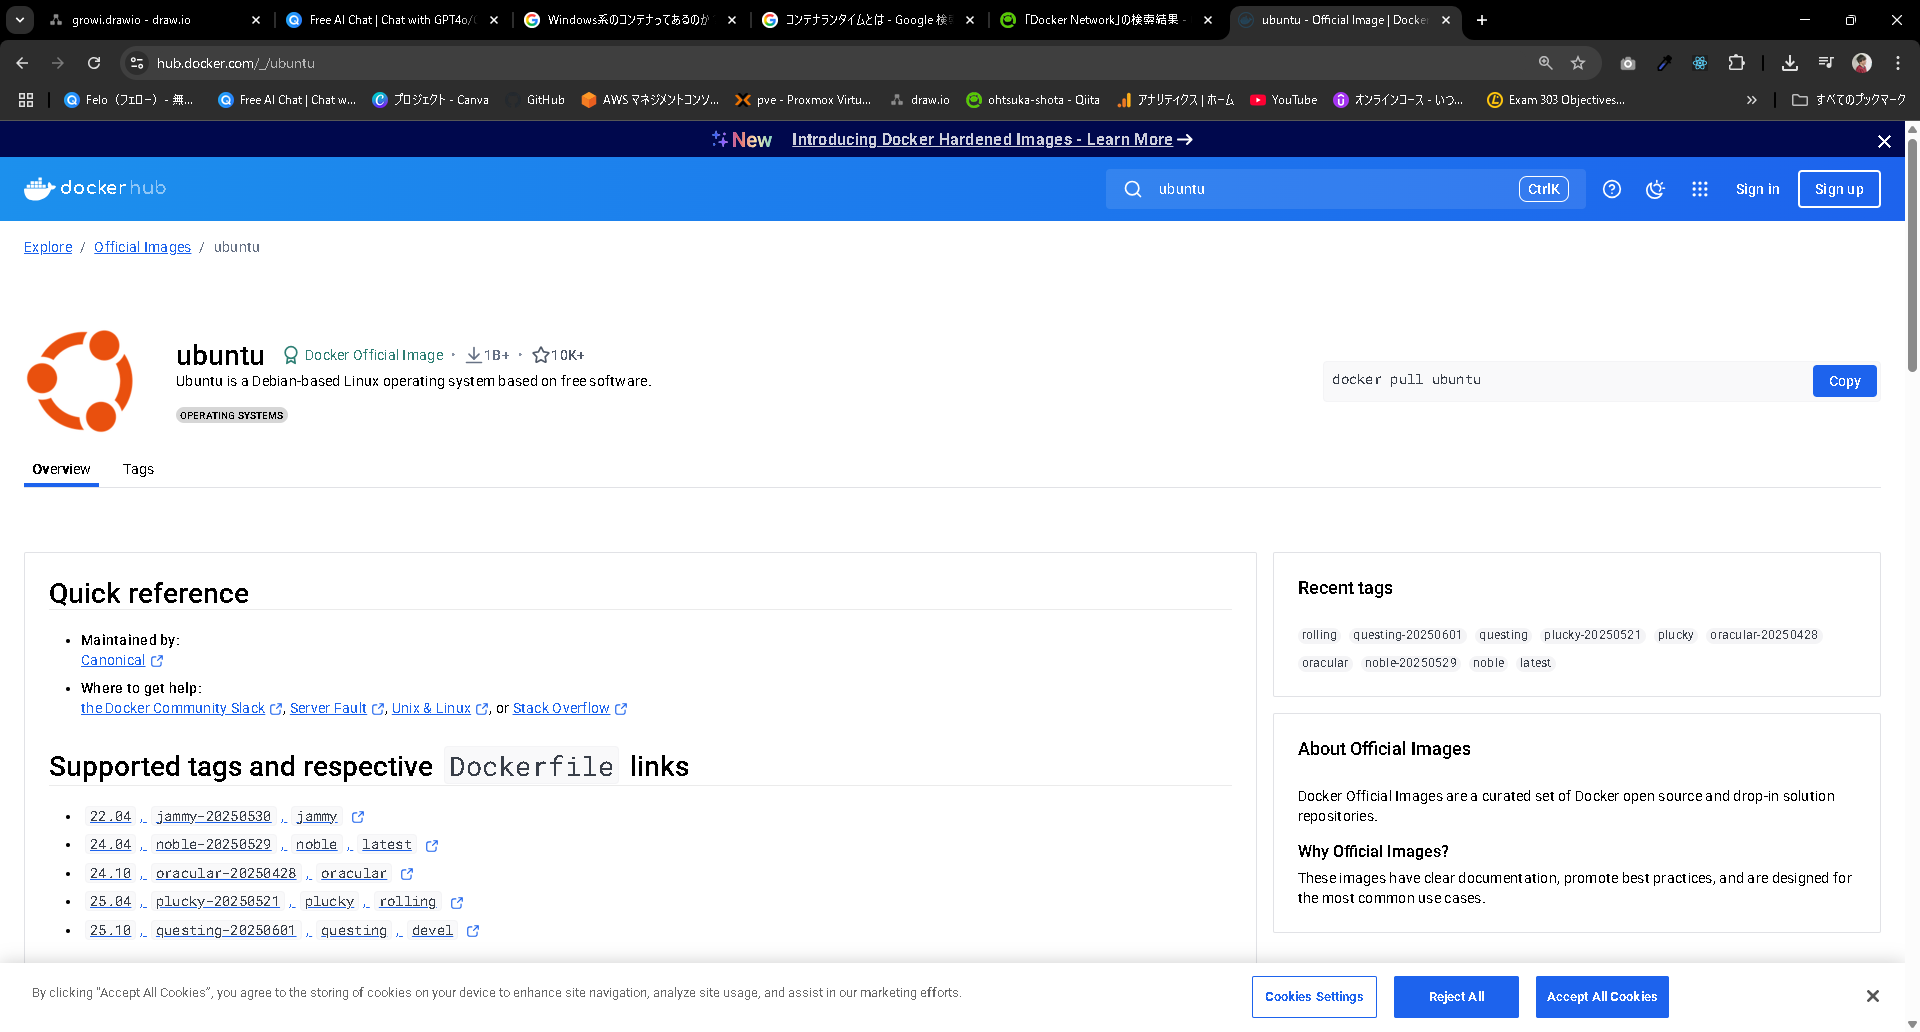Screen dimensions: 1920x1032
Task: Open external link icon for 25.10 questing row
Action: point(473,931)
